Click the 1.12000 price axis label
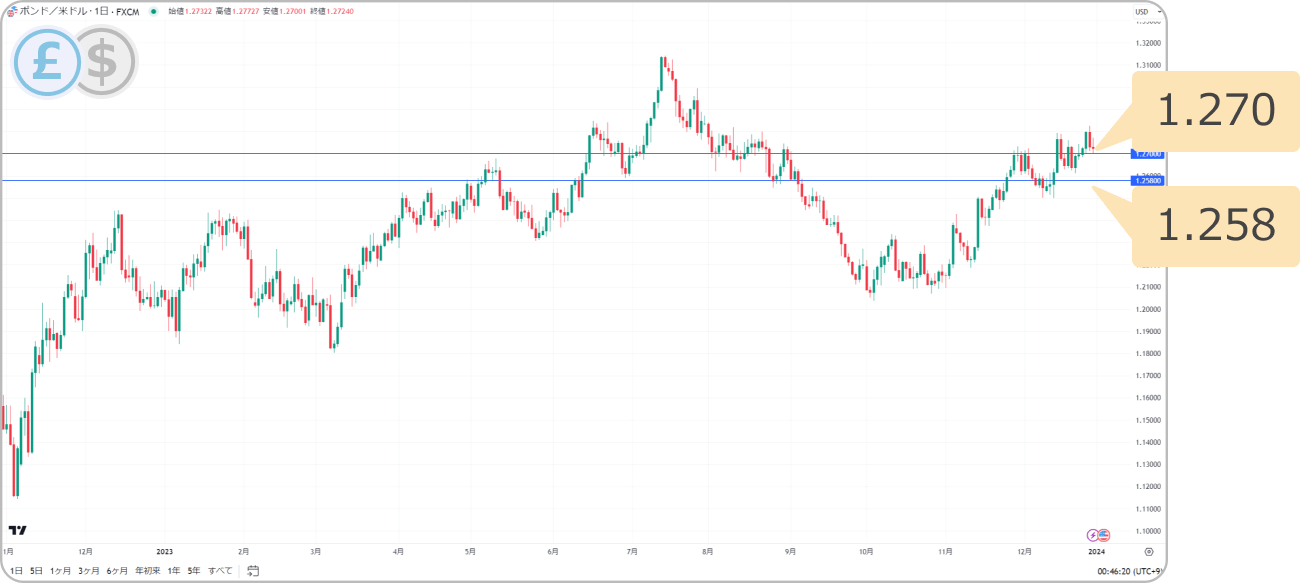The width and height of the screenshot is (1300, 584). click(x=1147, y=487)
